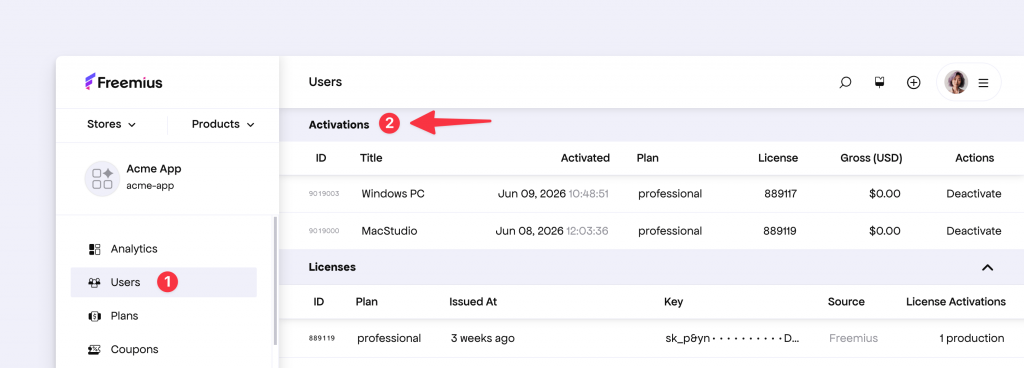
Task: Click the MacStudio title cell
Action: (x=389, y=231)
